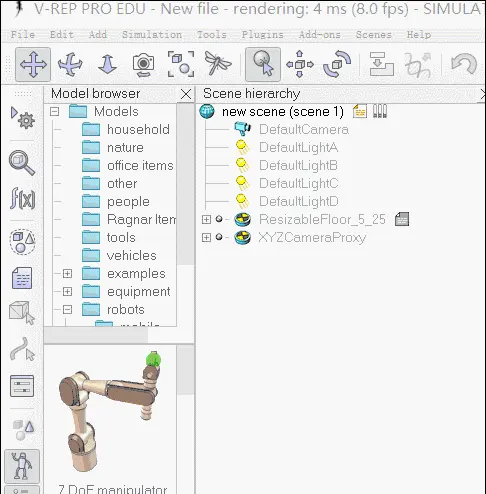Viewport: 486px width, 494px height.
Task: Open the ResizableFloor_5_25 script icon
Action: coord(402,219)
